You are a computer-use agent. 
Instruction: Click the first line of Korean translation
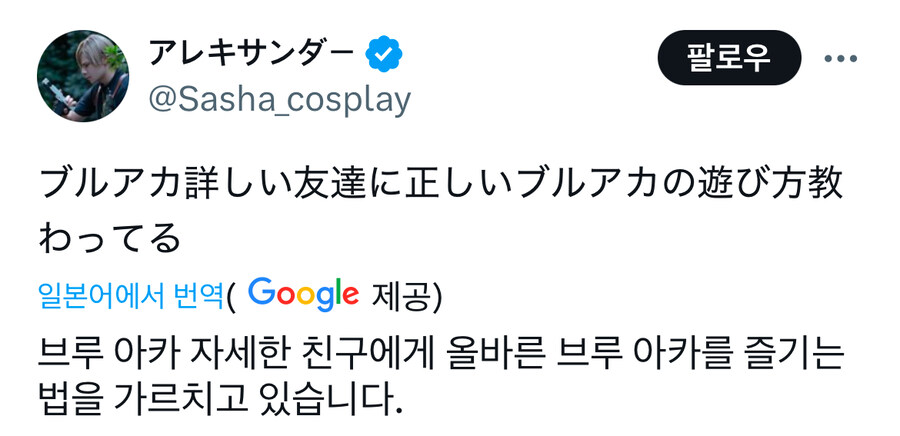point(441,352)
